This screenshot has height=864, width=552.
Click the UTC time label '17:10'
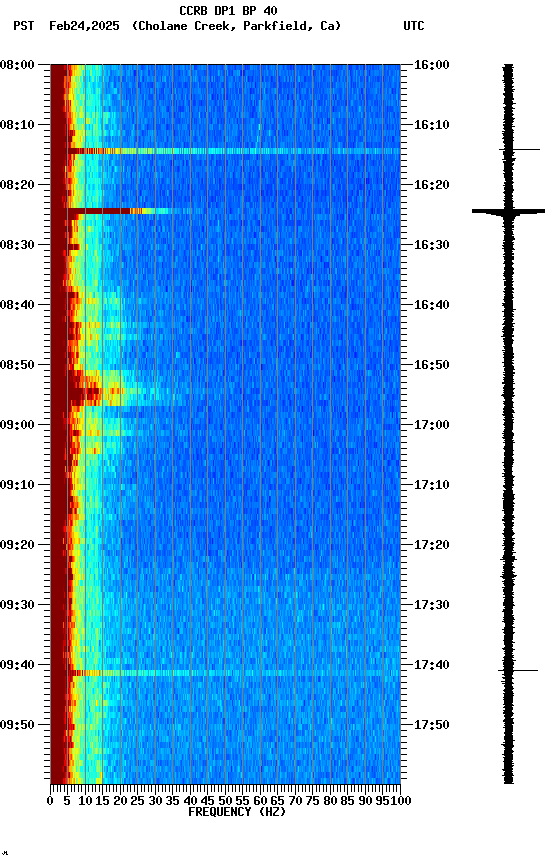coord(432,485)
